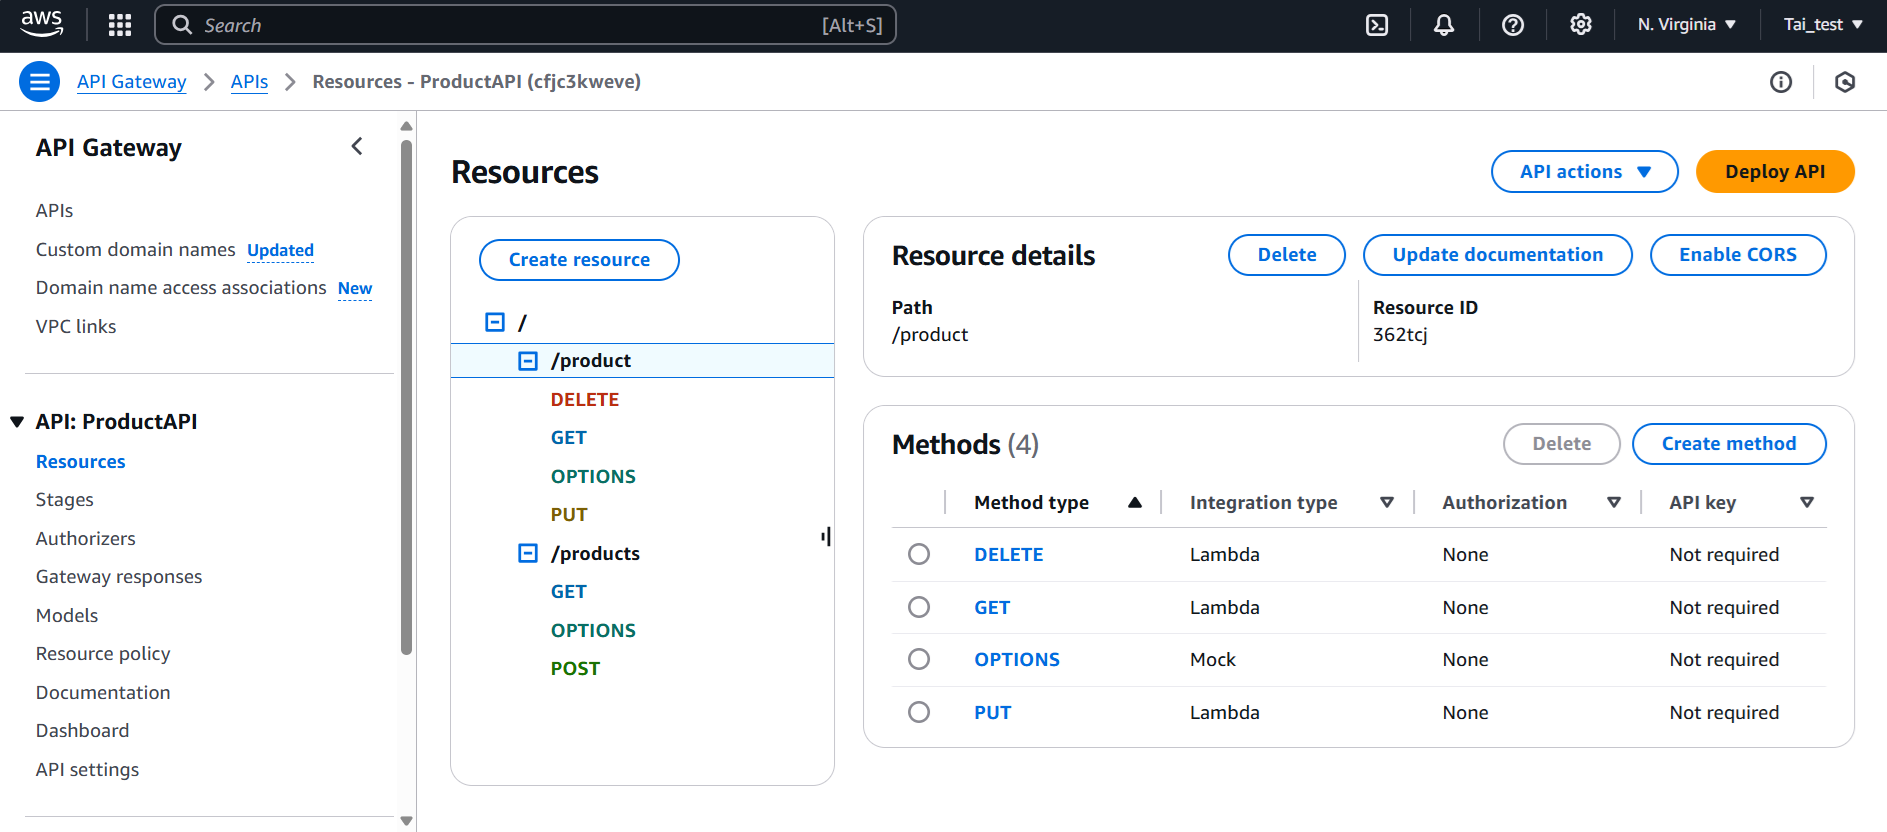
Task: Click the resource tree panel resize handle
Action: click(826, 537)
